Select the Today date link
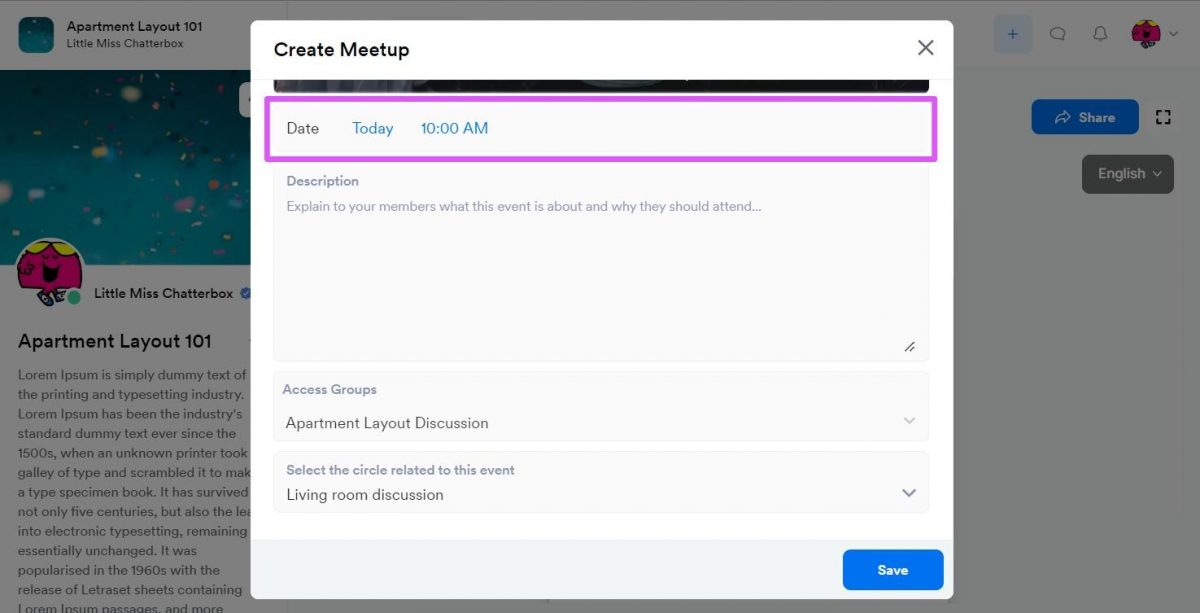 click(x=373, y=128)
